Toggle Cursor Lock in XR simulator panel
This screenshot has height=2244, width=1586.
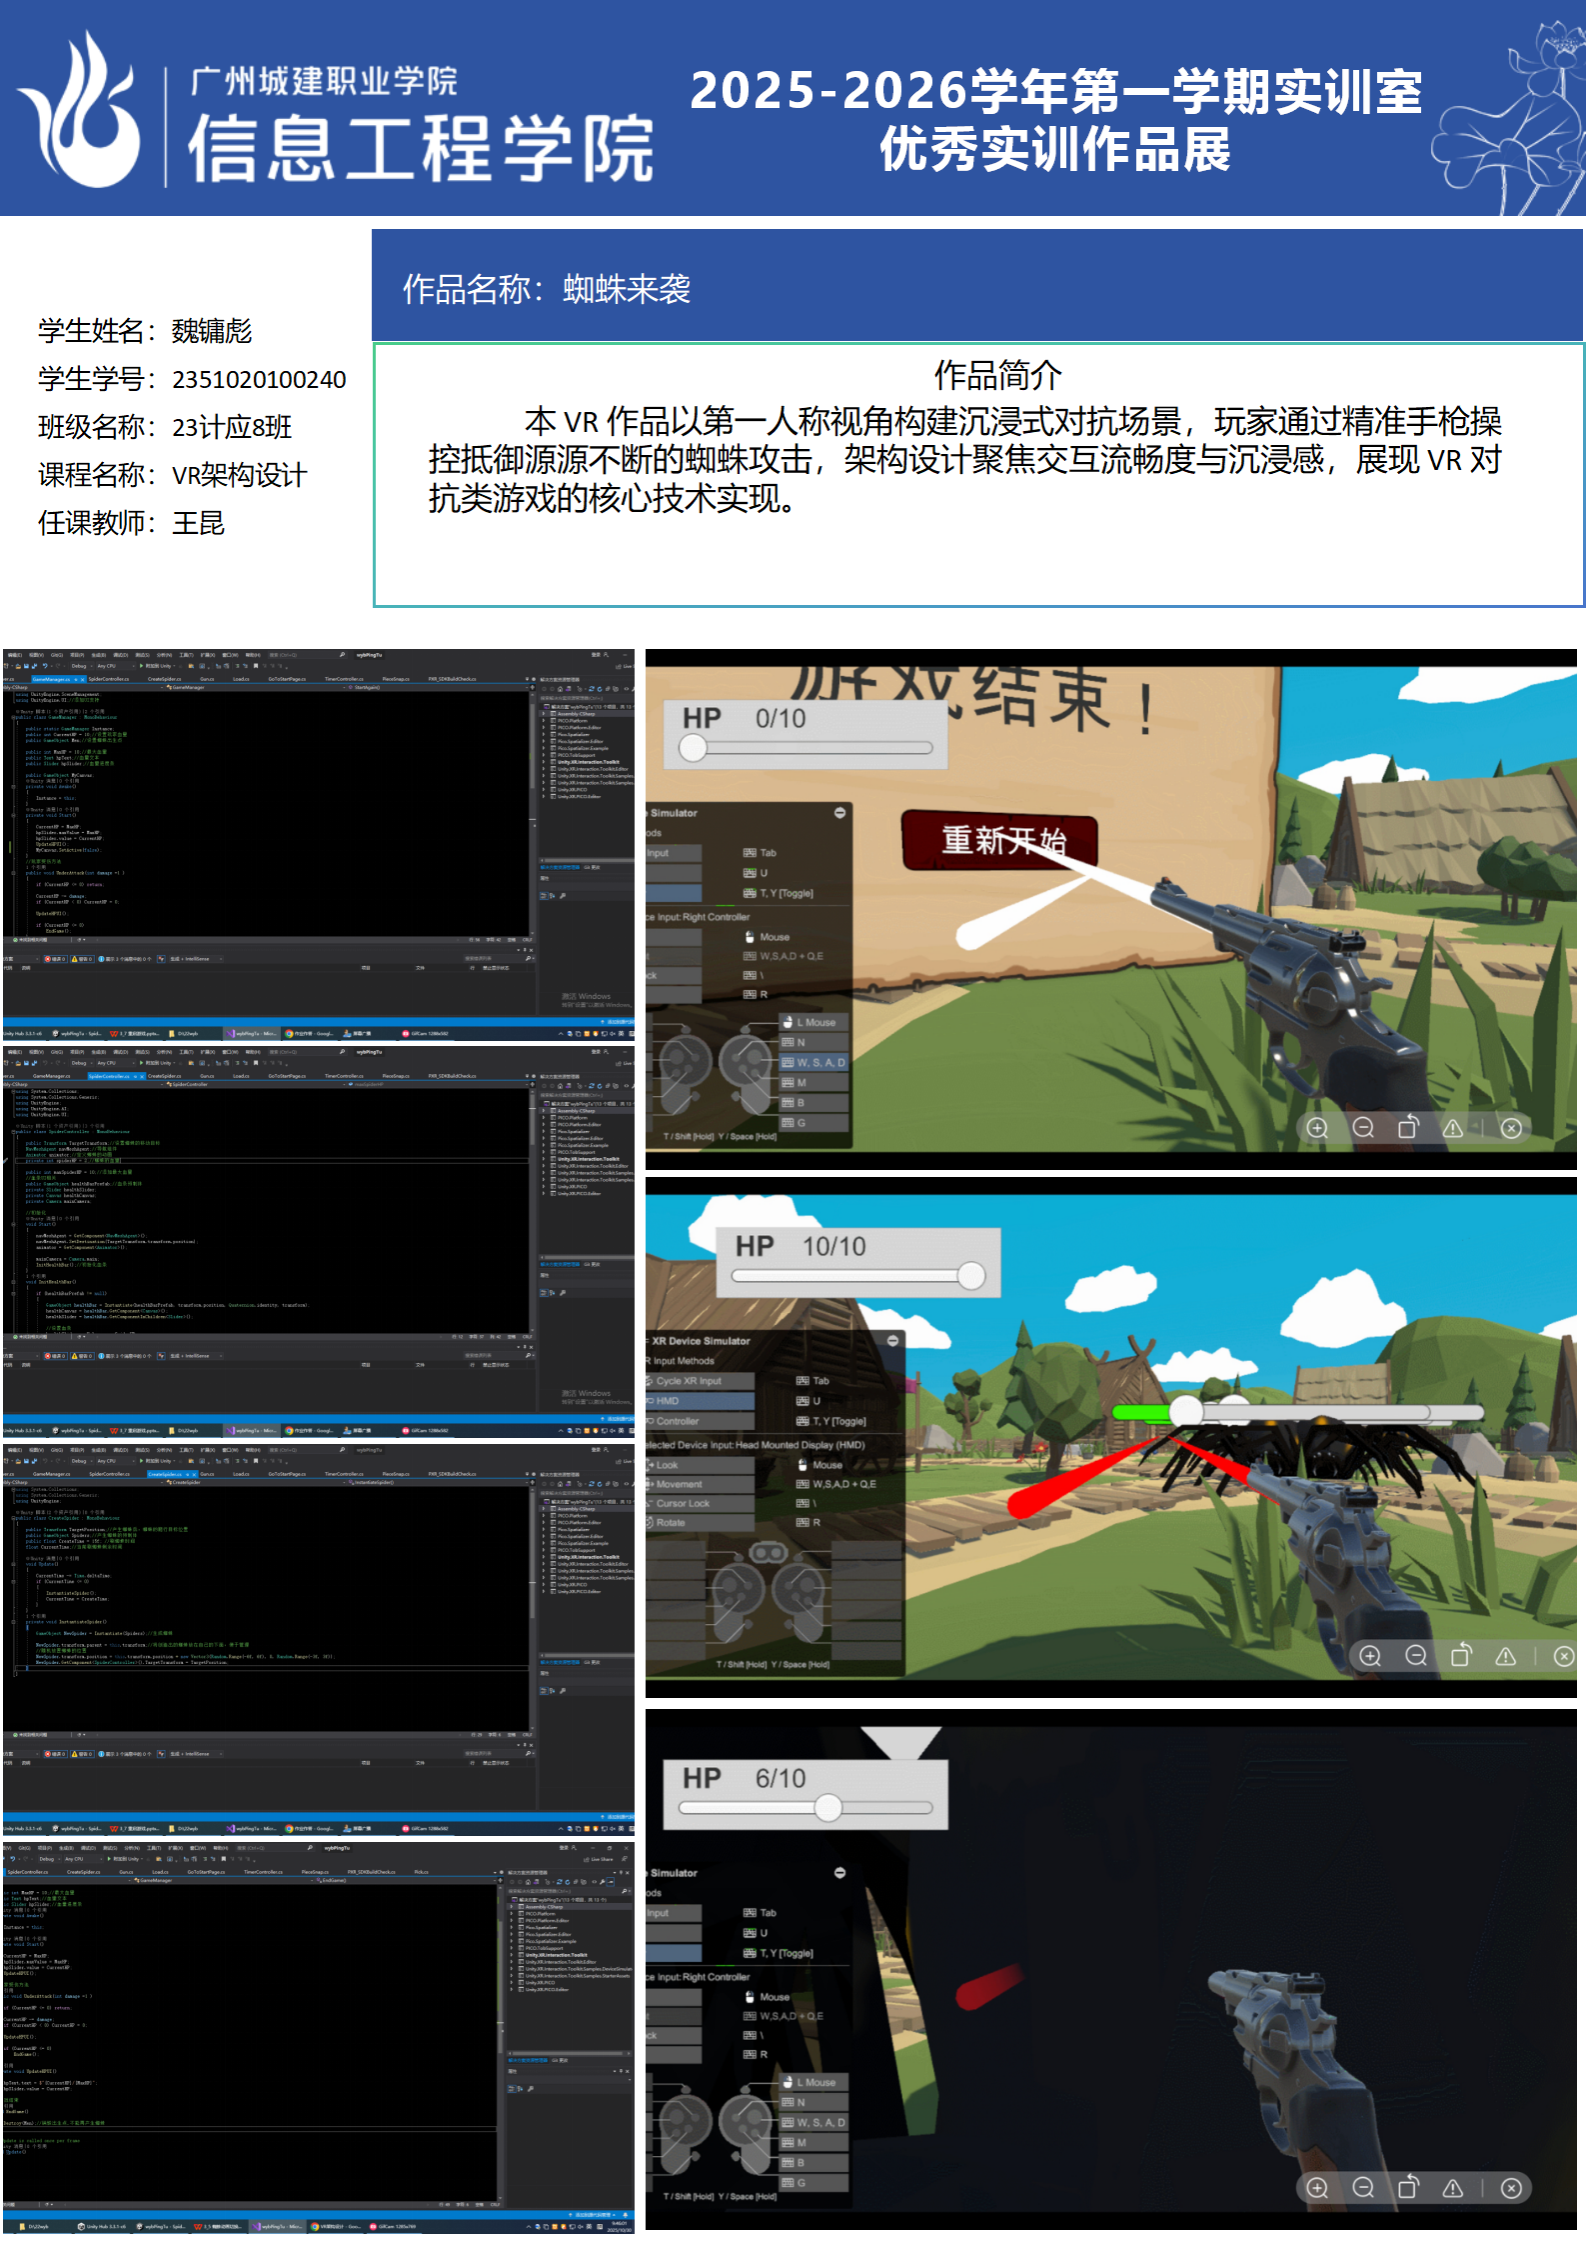pyautogui.click(x=700, y=1503)
